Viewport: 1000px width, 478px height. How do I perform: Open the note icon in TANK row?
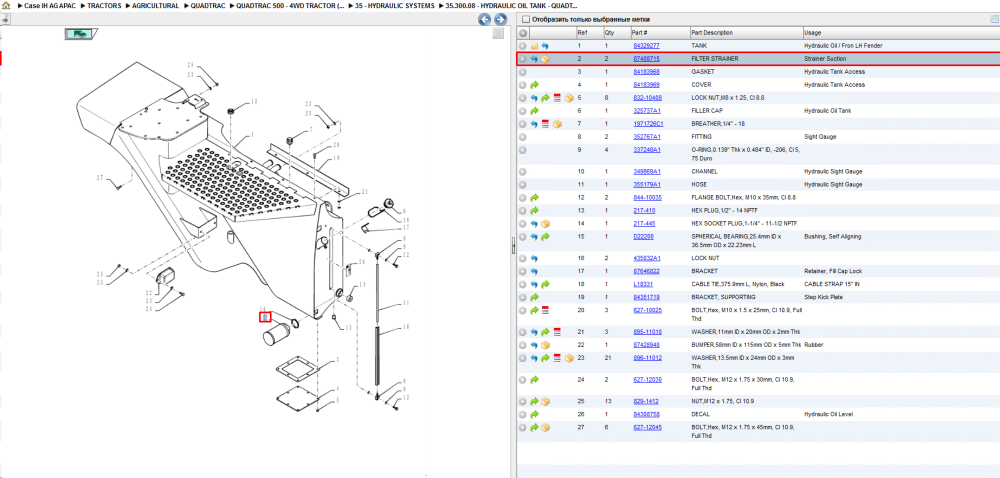534,46
